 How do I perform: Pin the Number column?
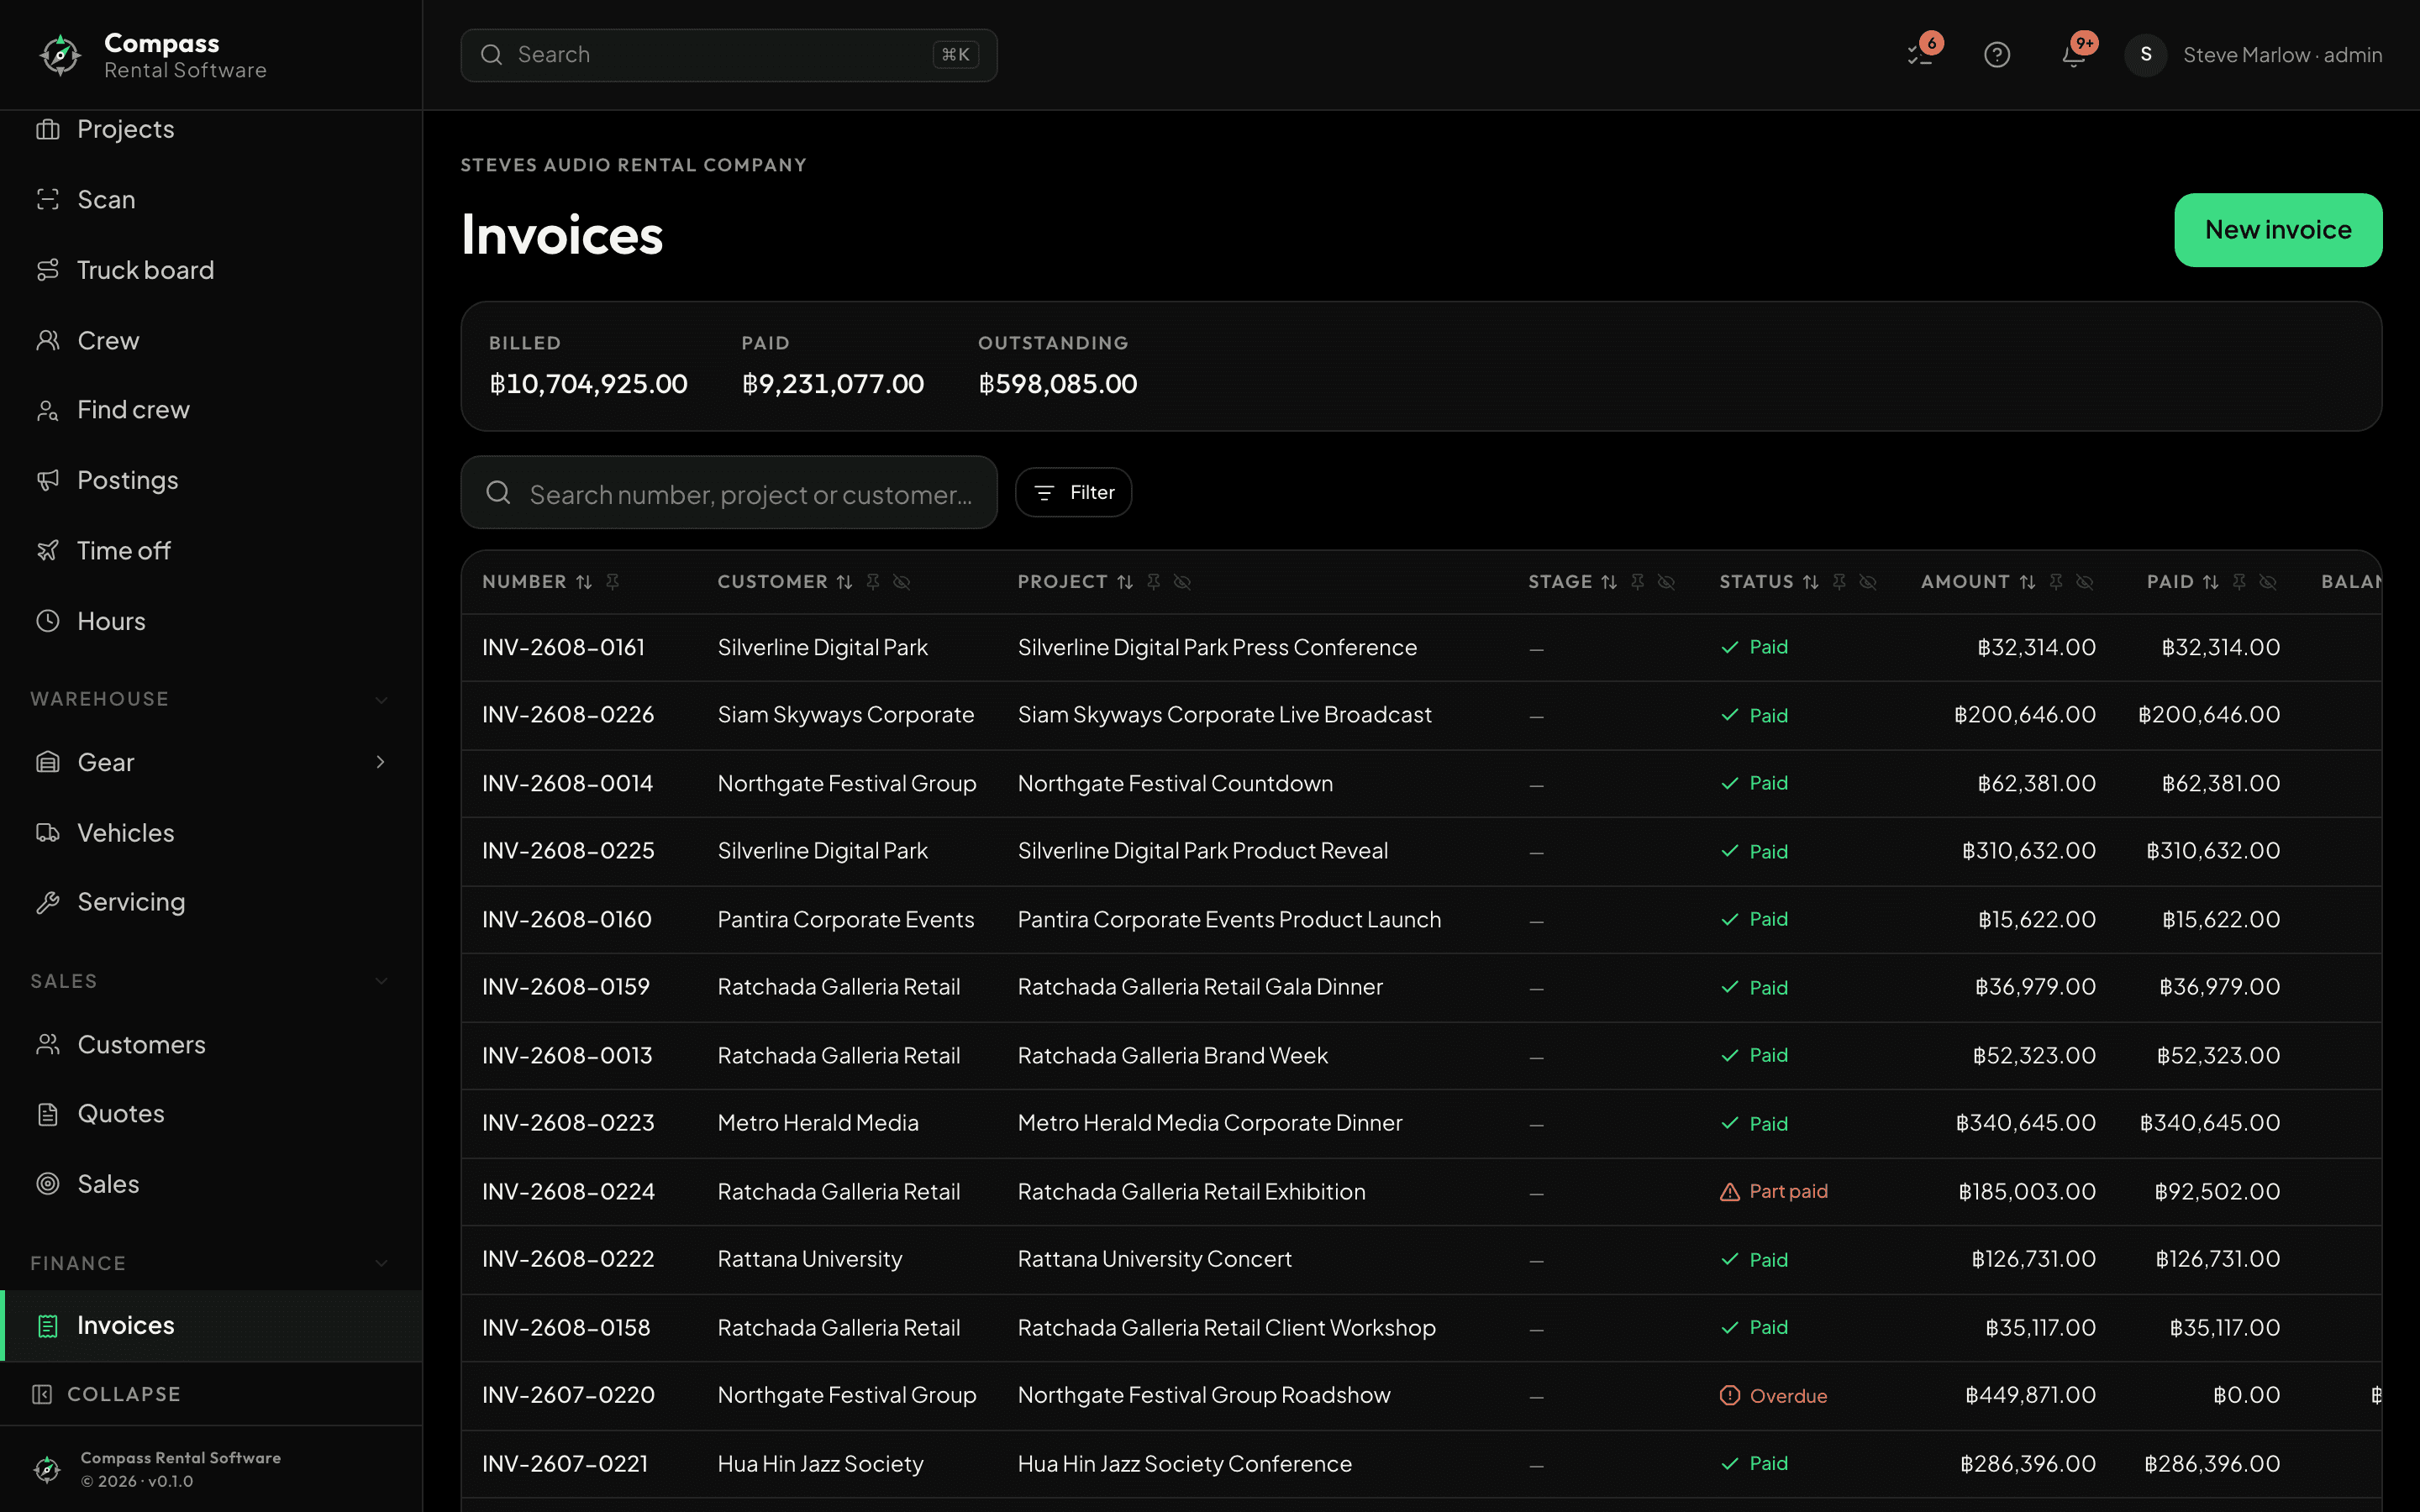(x=613, y=582)
